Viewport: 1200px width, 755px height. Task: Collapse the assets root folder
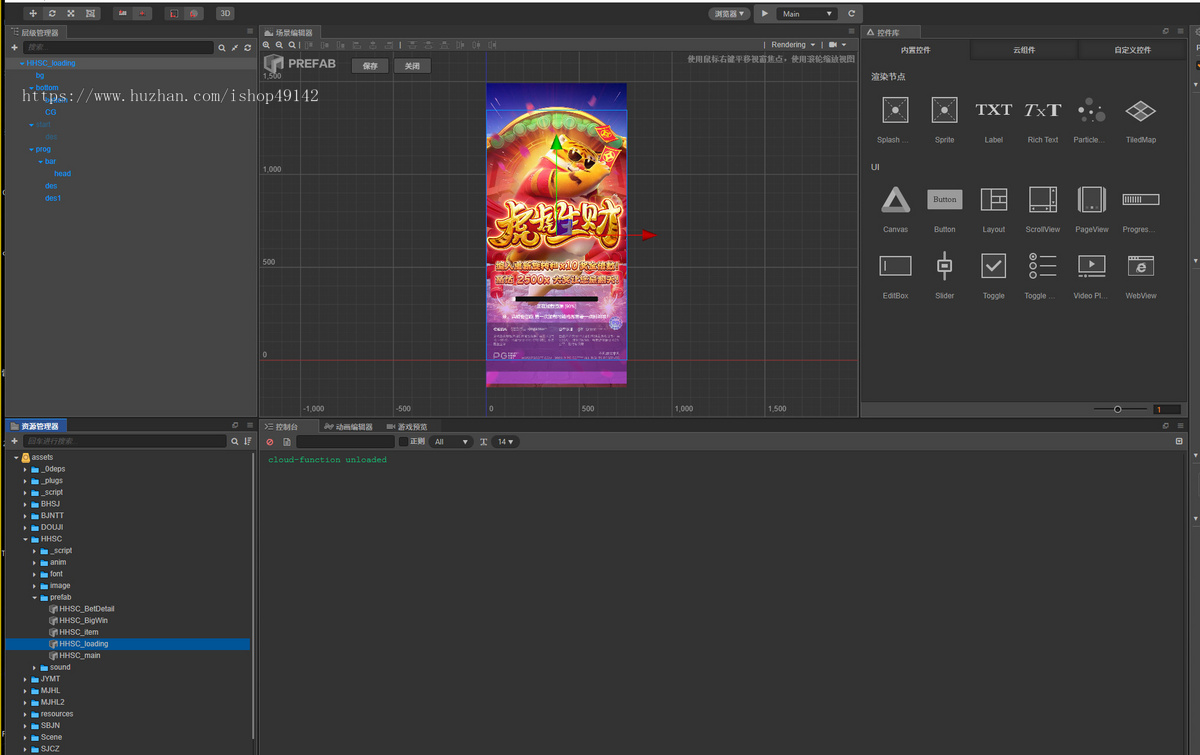(x=15, y=457)
